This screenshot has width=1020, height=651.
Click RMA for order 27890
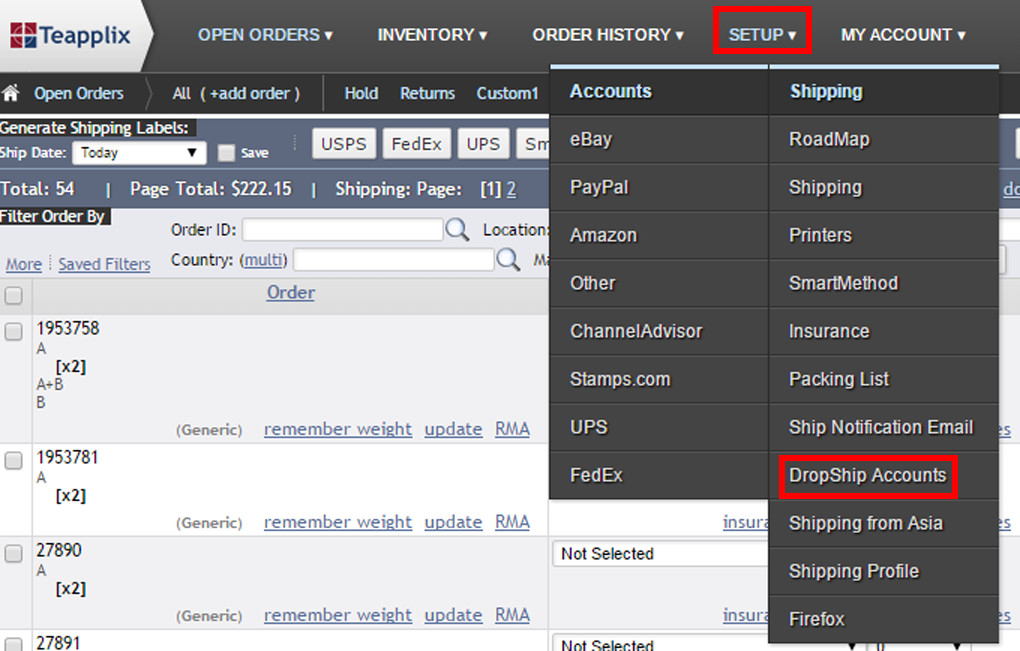[x=513, y=615]
